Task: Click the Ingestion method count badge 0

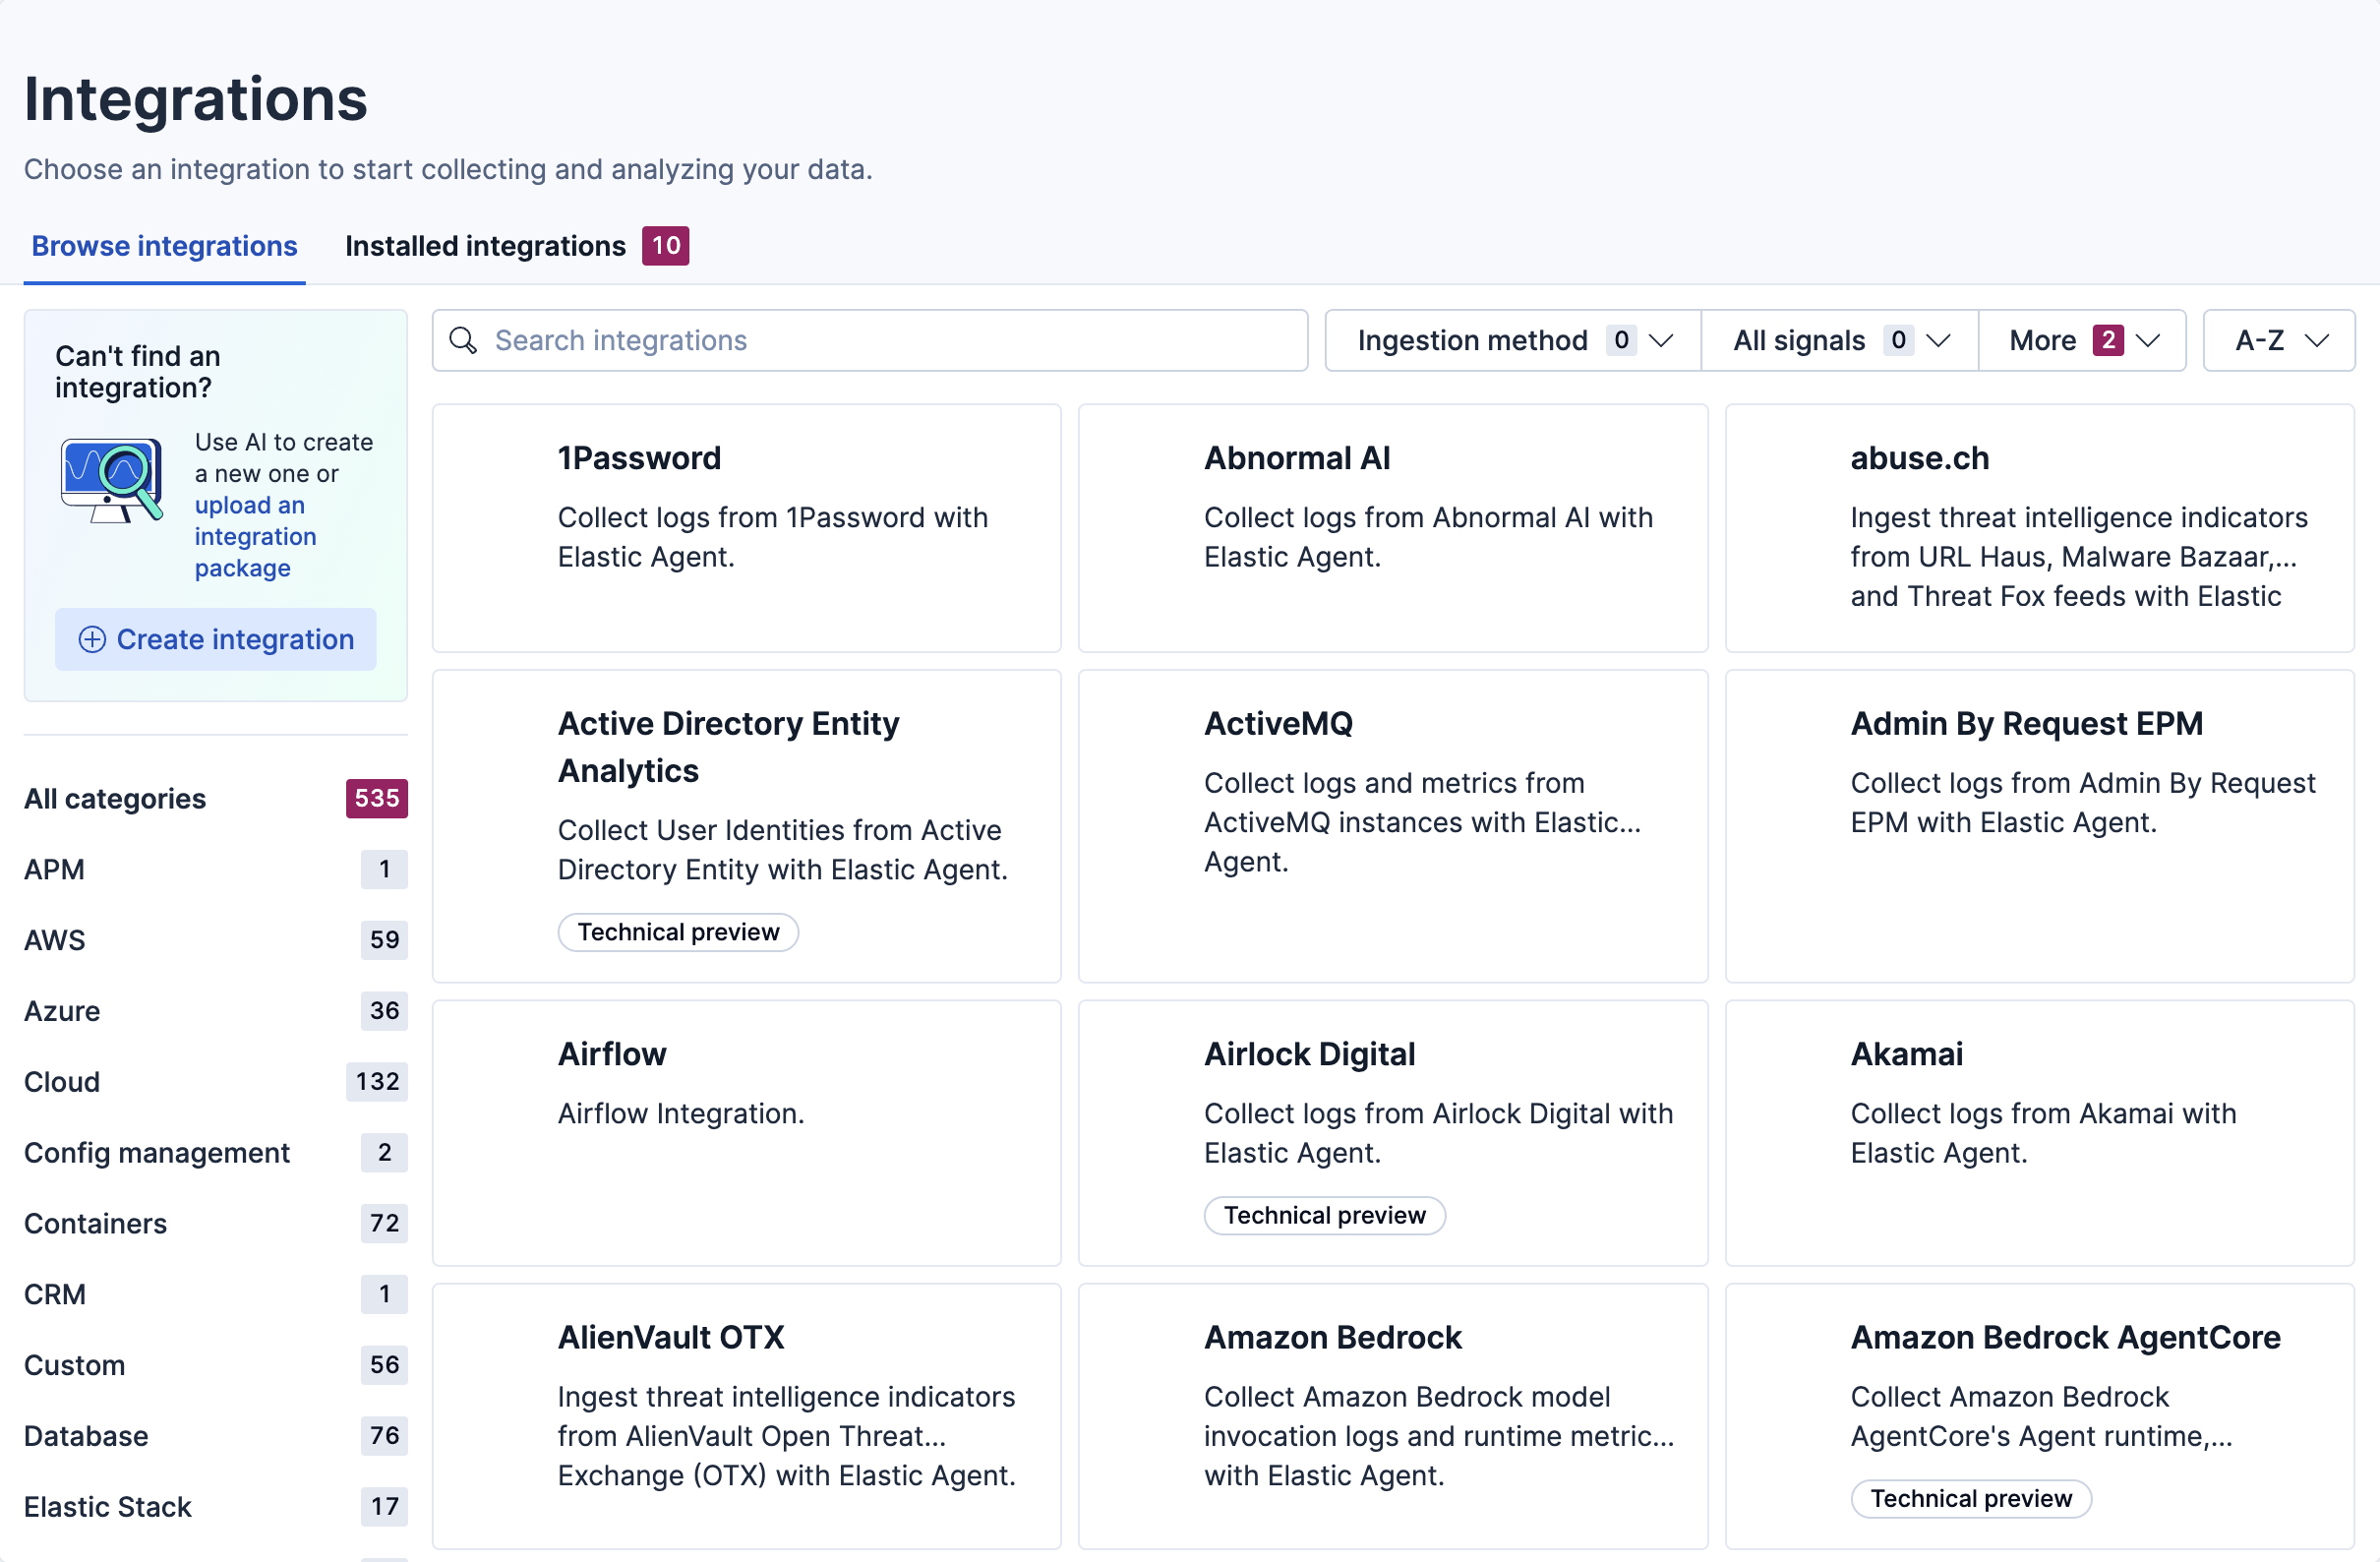Action: coord(1621,340)
